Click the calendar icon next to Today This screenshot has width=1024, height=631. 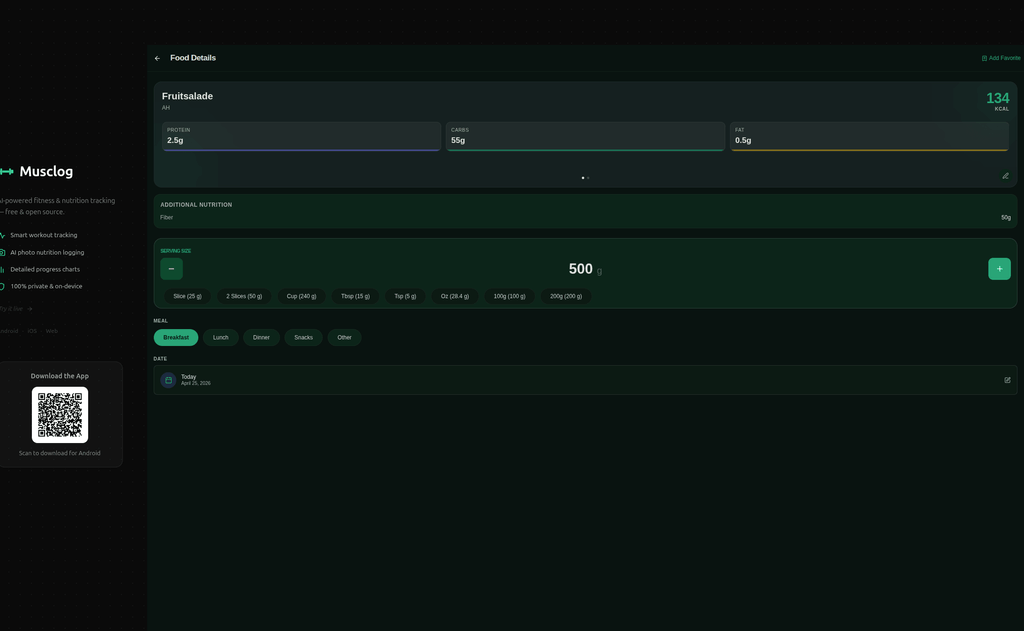click(168, 380)
